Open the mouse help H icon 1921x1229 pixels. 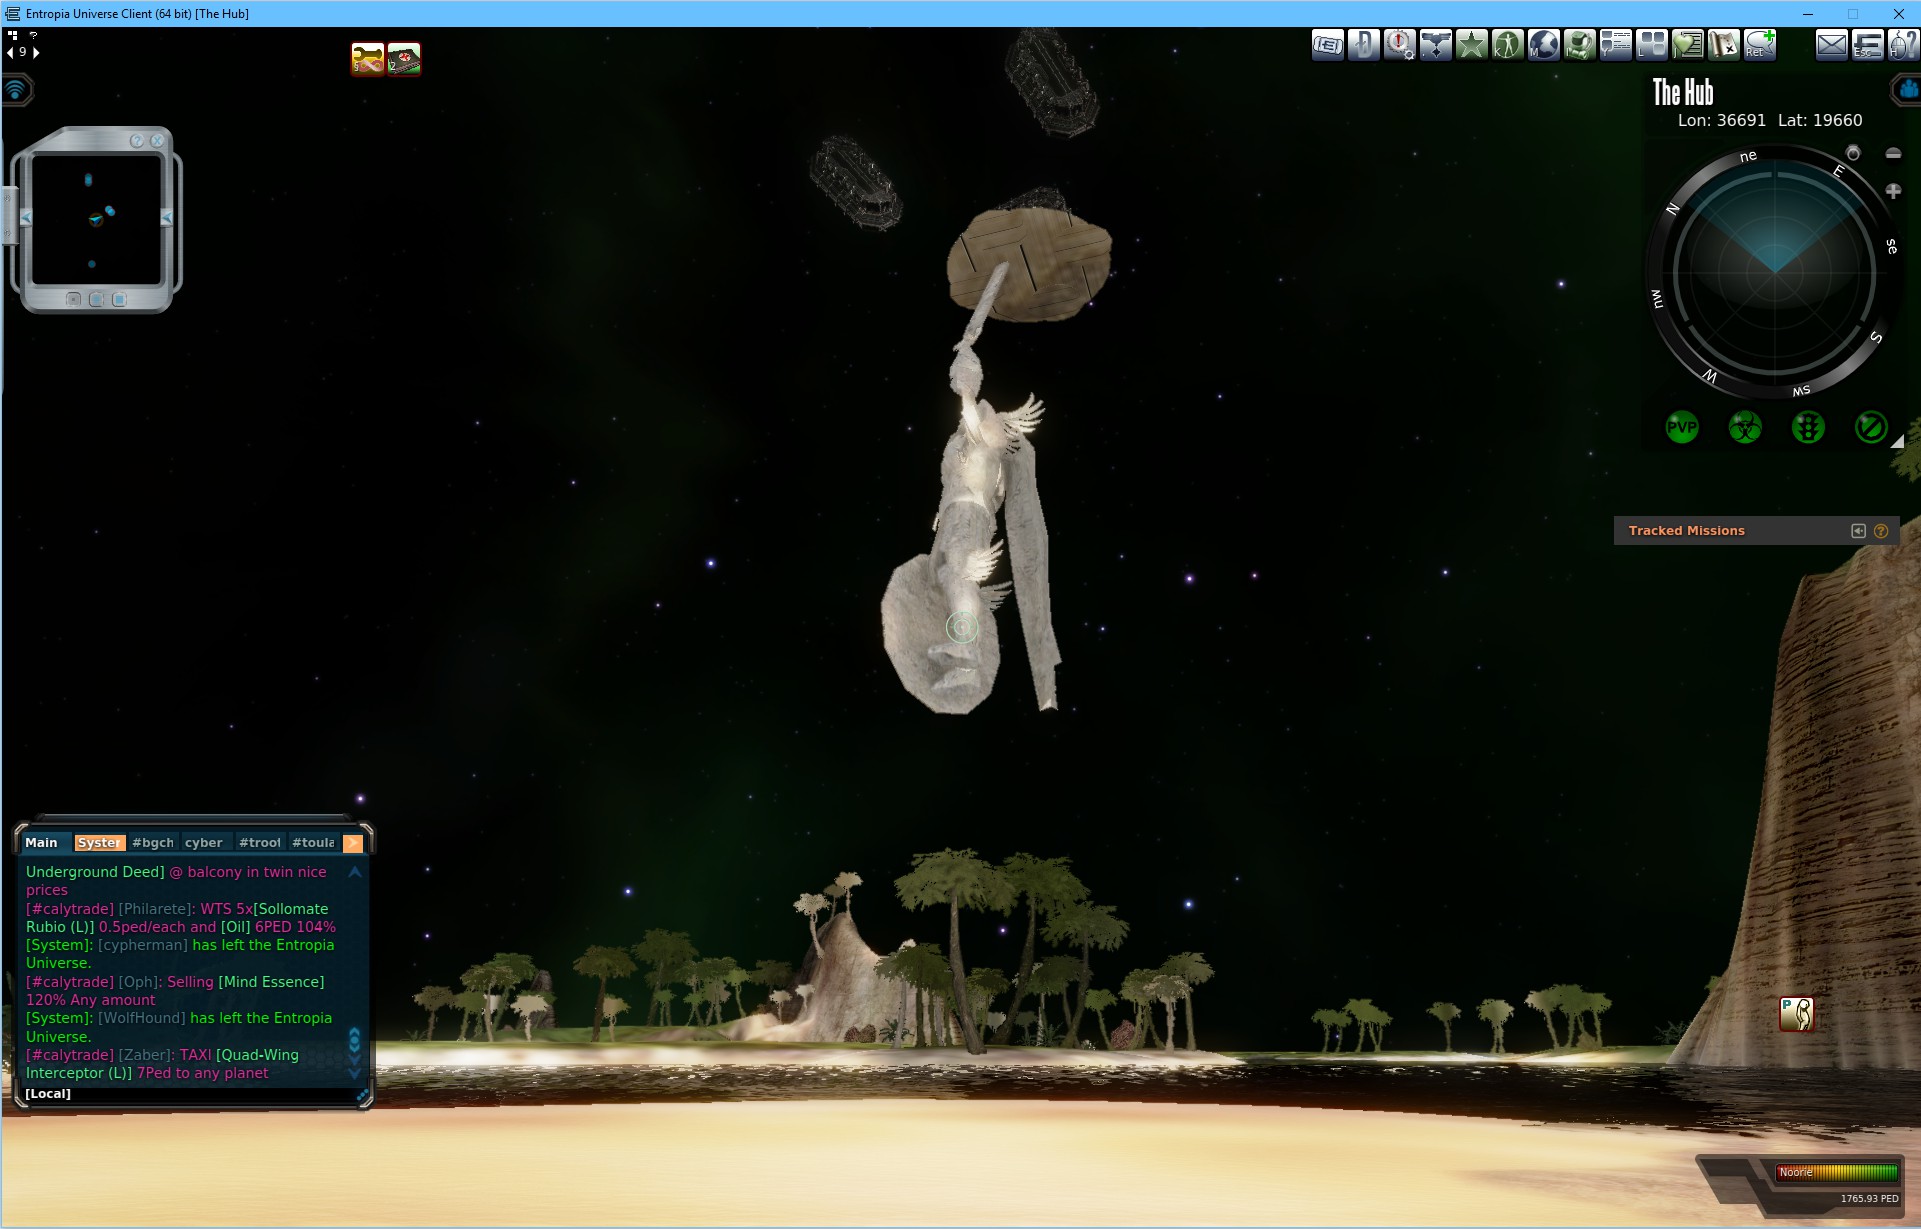tap(1902, 44)
